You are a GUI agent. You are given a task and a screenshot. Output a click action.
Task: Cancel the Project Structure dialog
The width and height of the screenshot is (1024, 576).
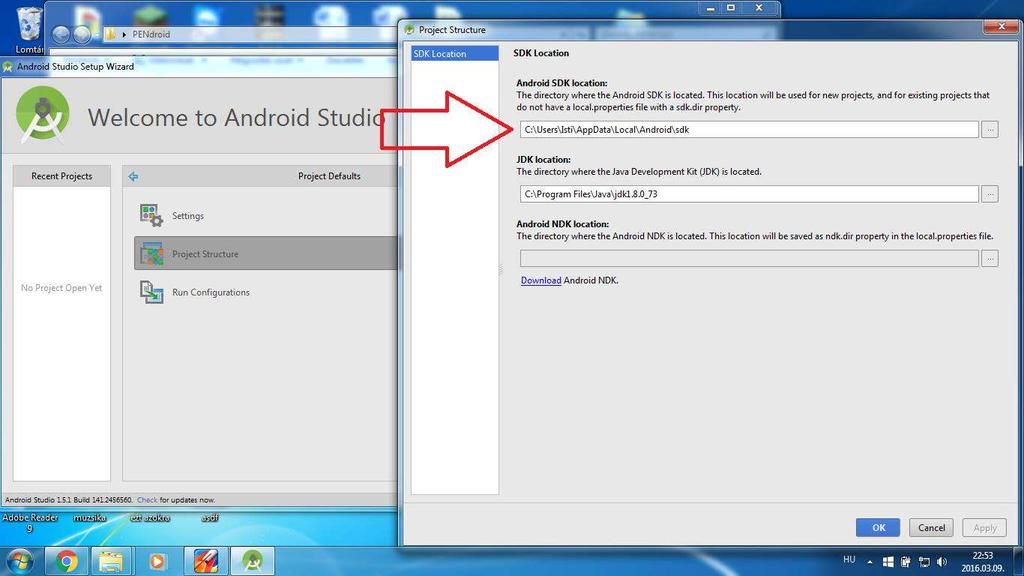[x=931, y=528]
